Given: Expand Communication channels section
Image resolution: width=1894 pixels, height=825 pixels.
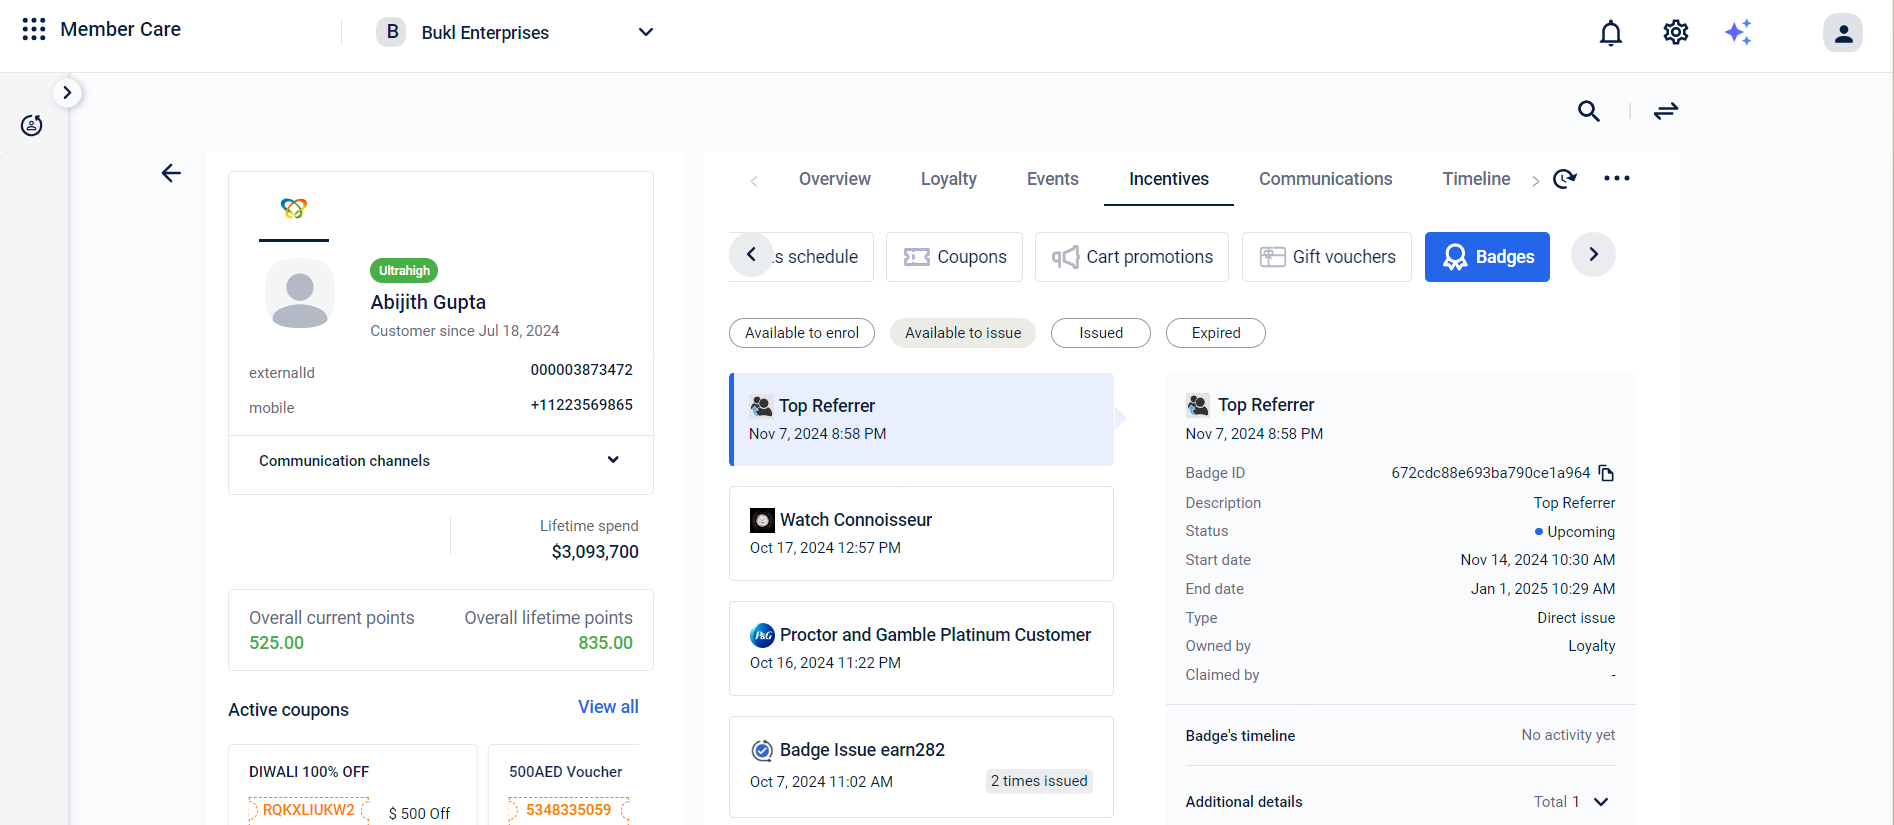Looking at the screenshot, I should pyautogui.click(x=440, y=461).
